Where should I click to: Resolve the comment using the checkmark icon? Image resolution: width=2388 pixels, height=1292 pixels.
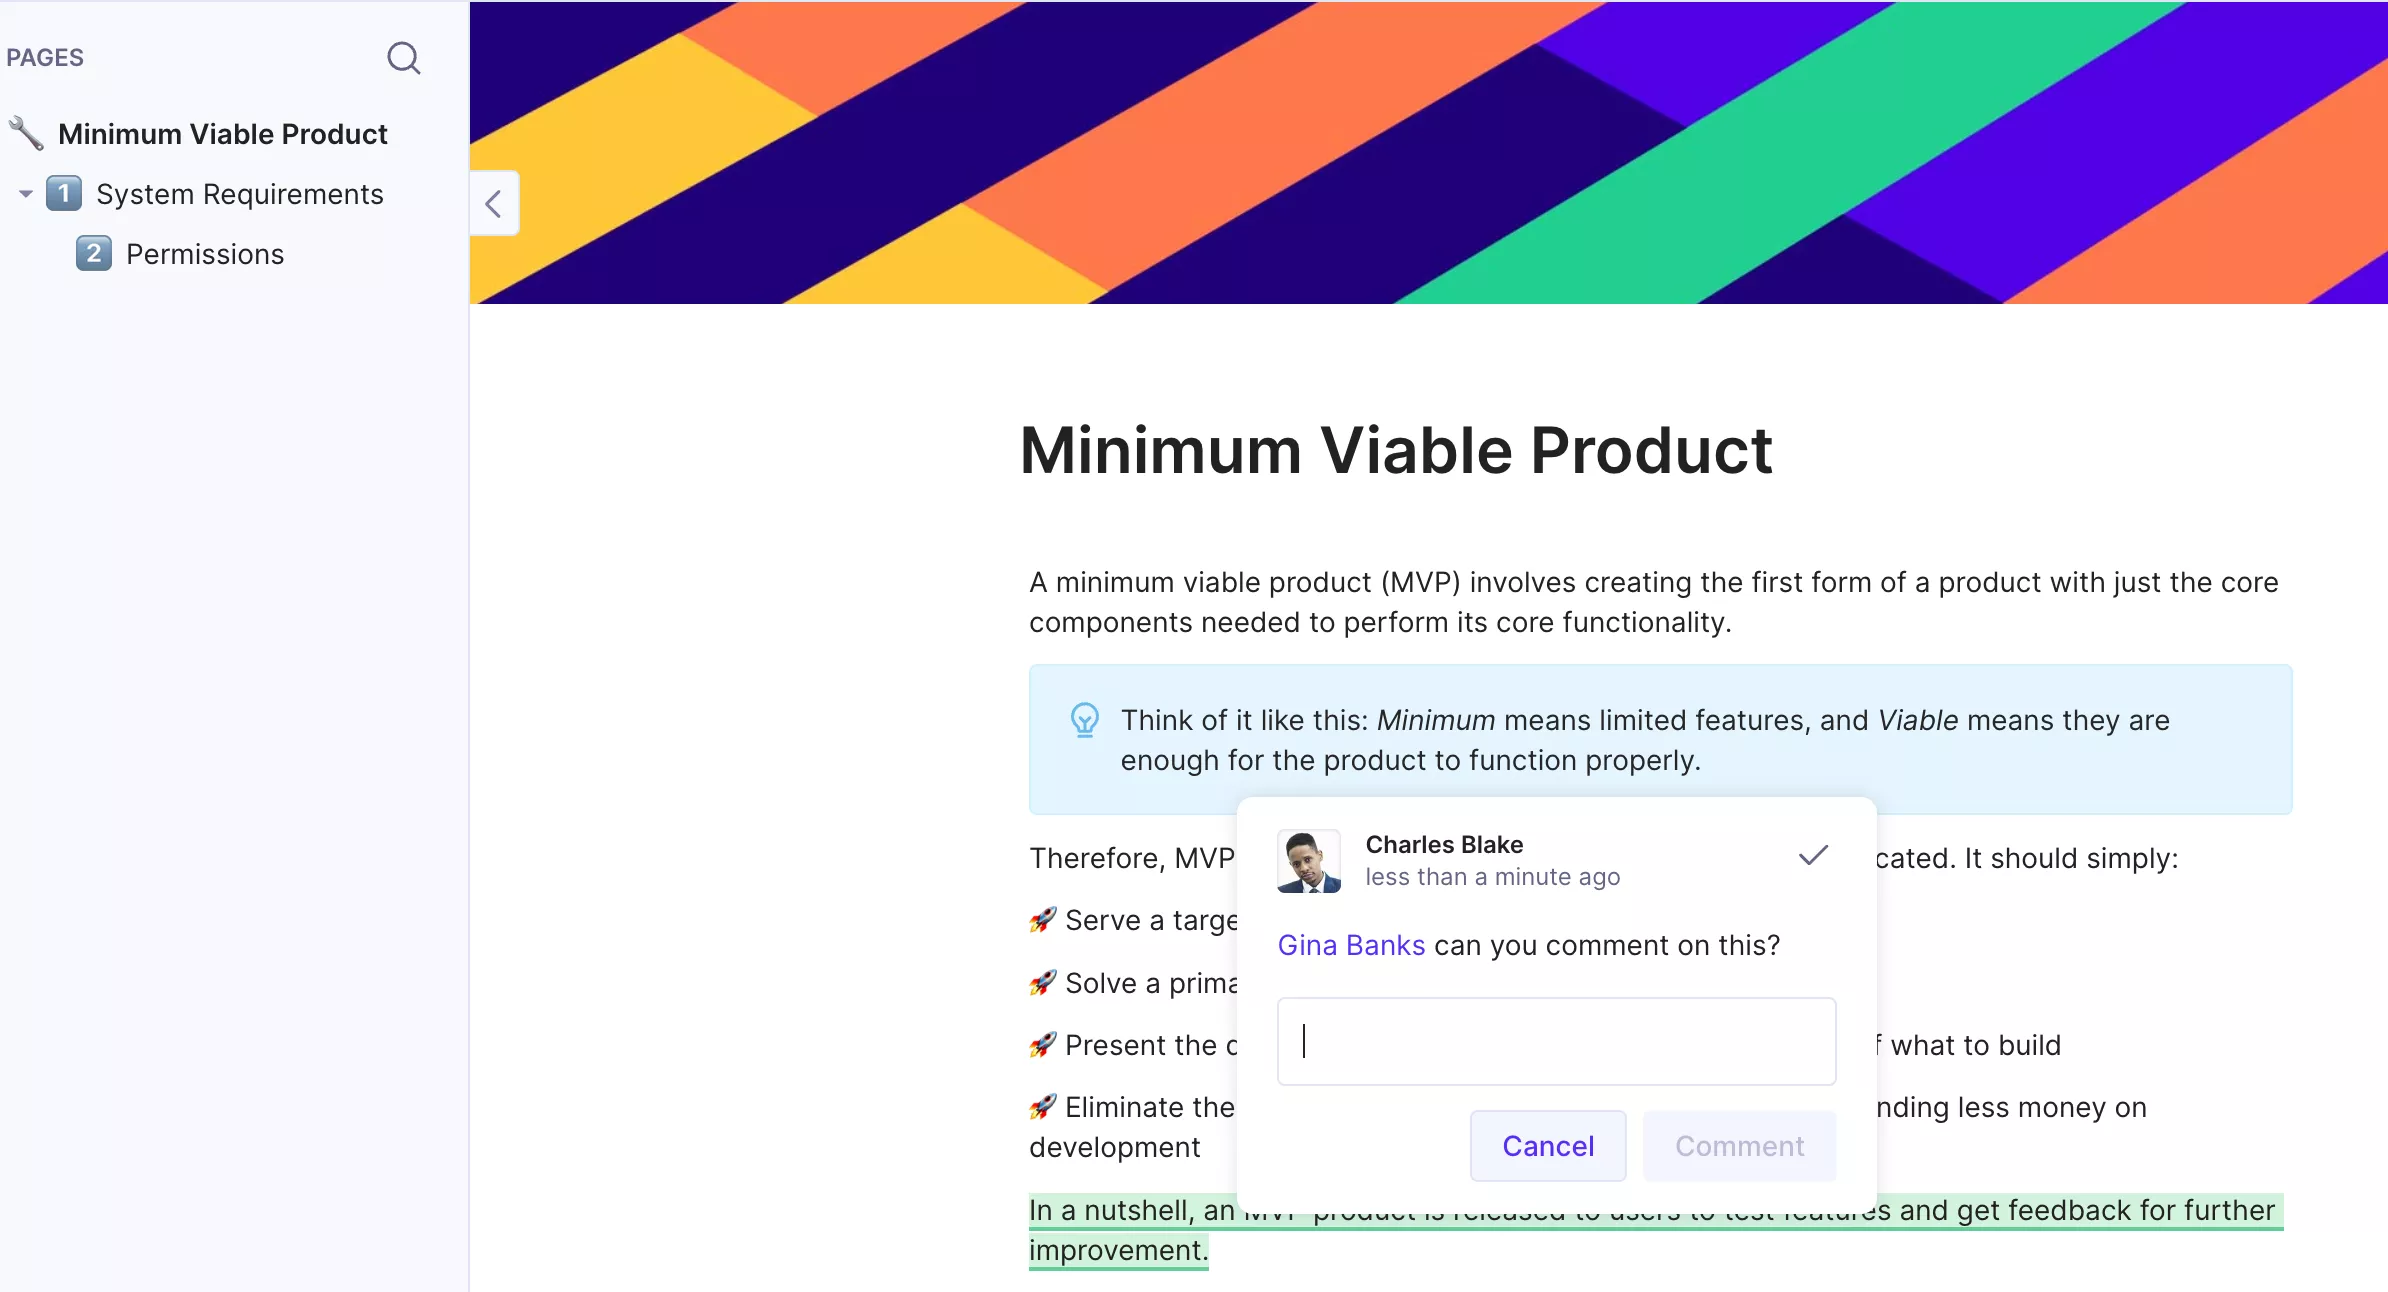(x=1813, y=856)
